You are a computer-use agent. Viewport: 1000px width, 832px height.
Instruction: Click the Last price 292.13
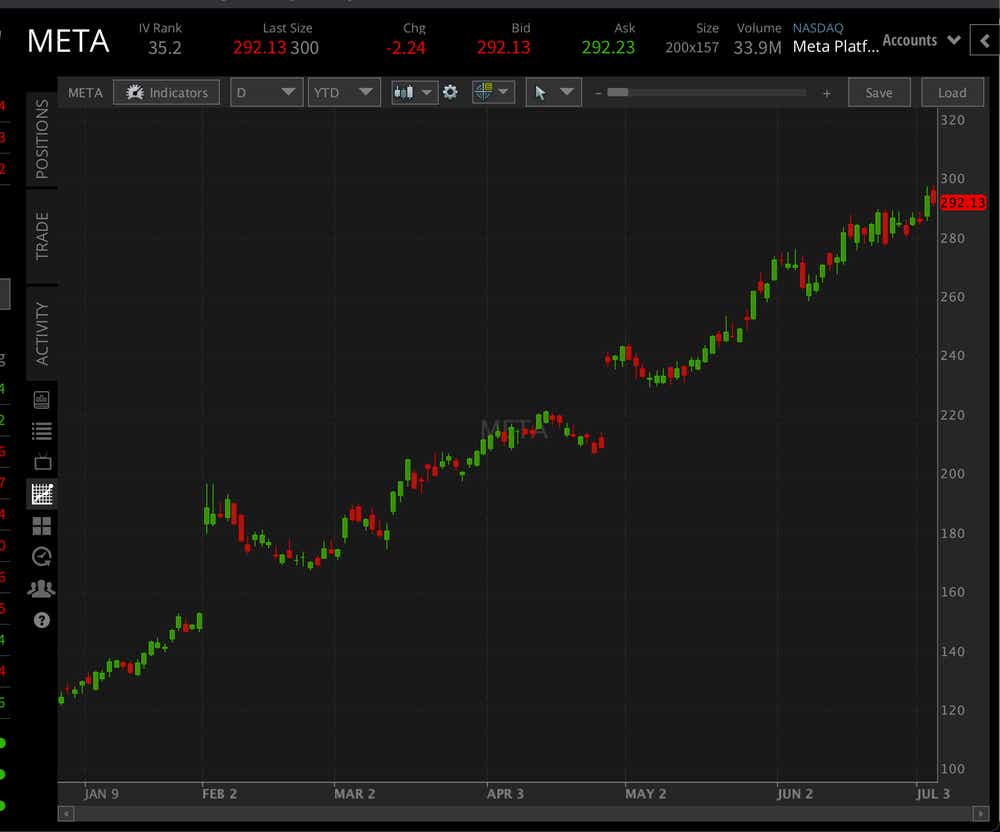point(260,48)
